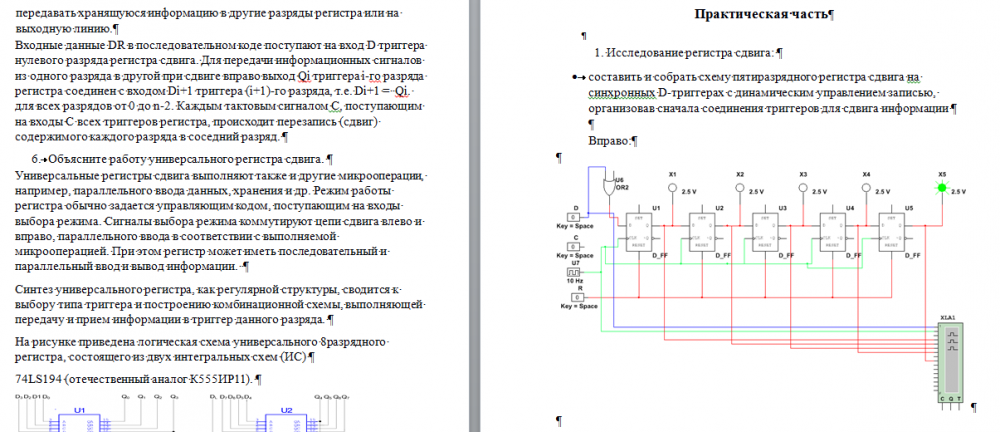Click 'Key = Space' label under the D key
The height and width of the screenshot is (432, 1000).
tap(575, 227)
